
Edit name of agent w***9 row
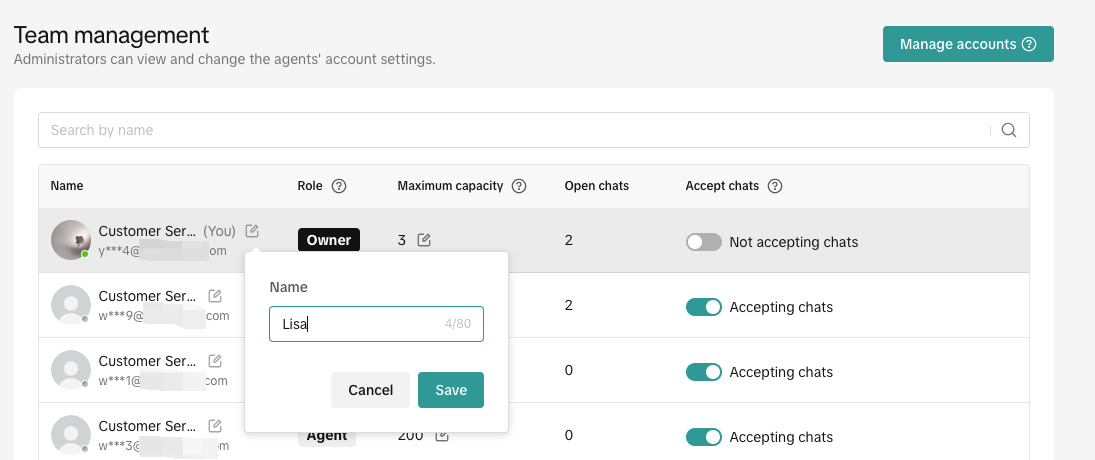tap(215, 296)
